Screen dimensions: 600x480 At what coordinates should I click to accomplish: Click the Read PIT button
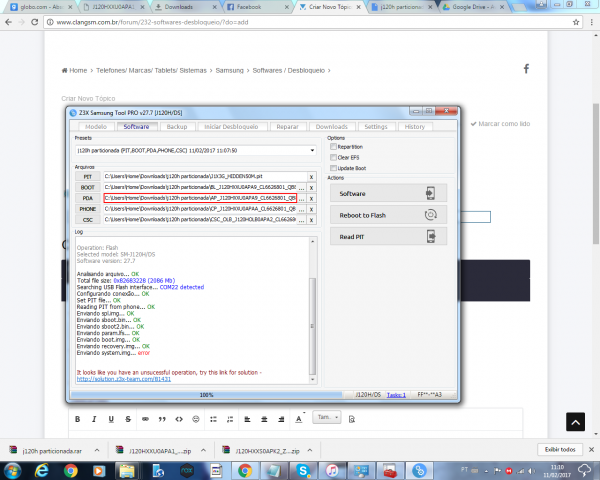click(x=388, y=237)
